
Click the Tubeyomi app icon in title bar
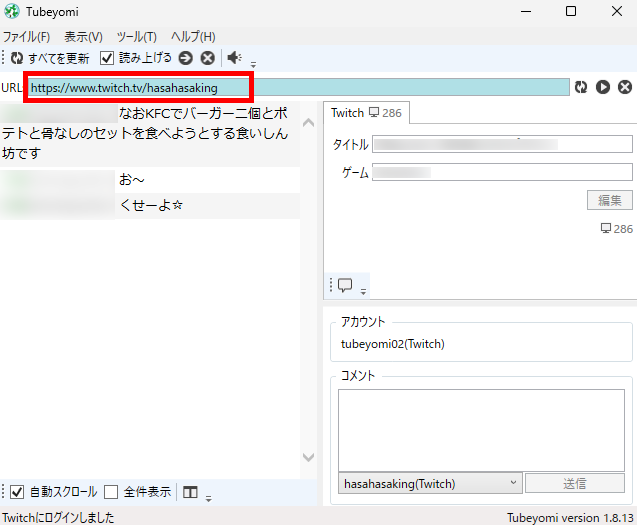point(12,11)
